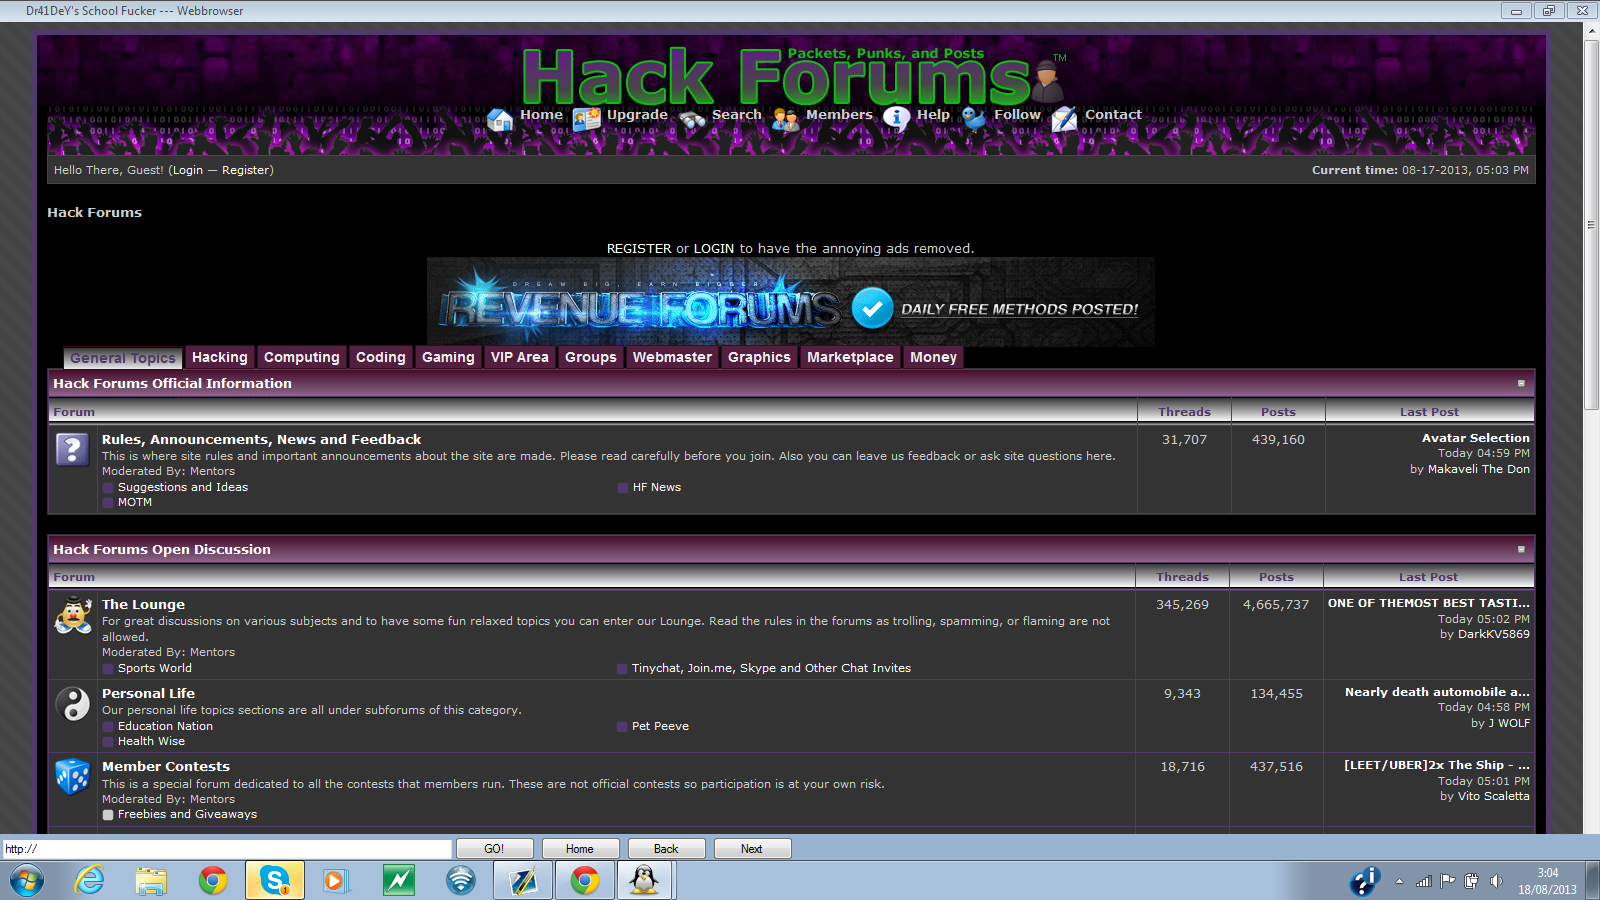Switch to the VIP Area tab
This screenshot has height=900, width=1600.
520,358
